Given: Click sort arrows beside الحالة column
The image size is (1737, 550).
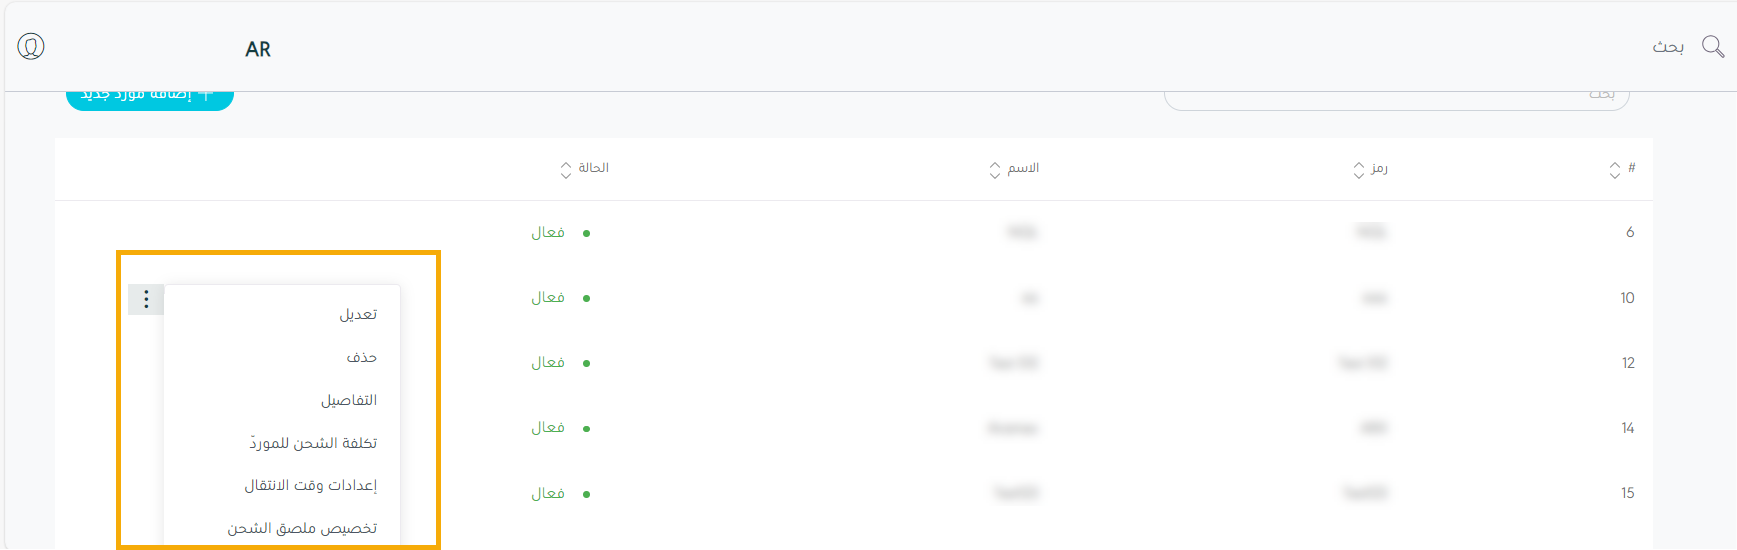Looking at the screenshot, I should pyautogui.click(x=566, y=170).
